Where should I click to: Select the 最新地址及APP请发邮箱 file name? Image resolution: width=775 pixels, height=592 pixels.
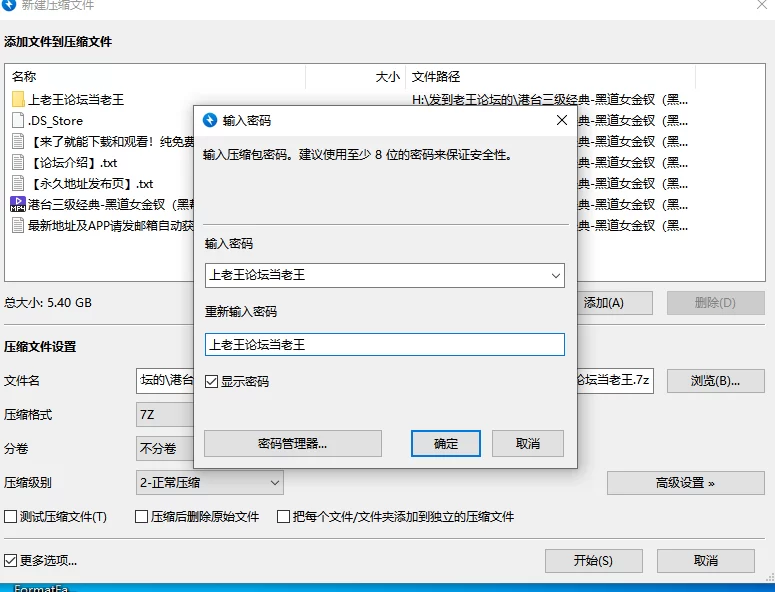pos(111,226)
